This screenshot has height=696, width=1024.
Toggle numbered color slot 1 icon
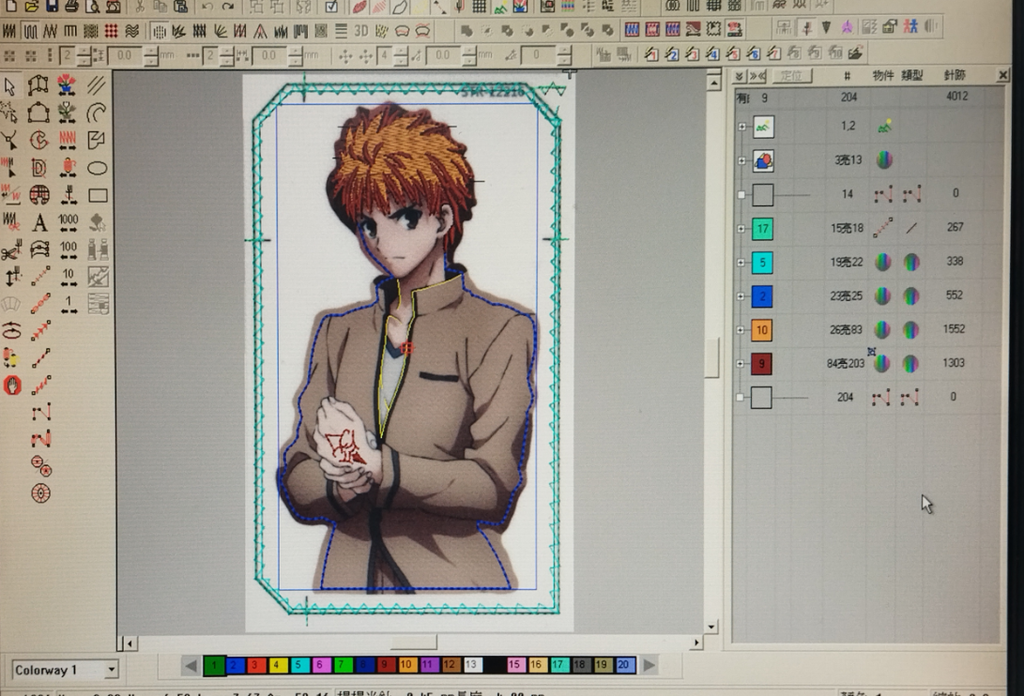point(651,54)
